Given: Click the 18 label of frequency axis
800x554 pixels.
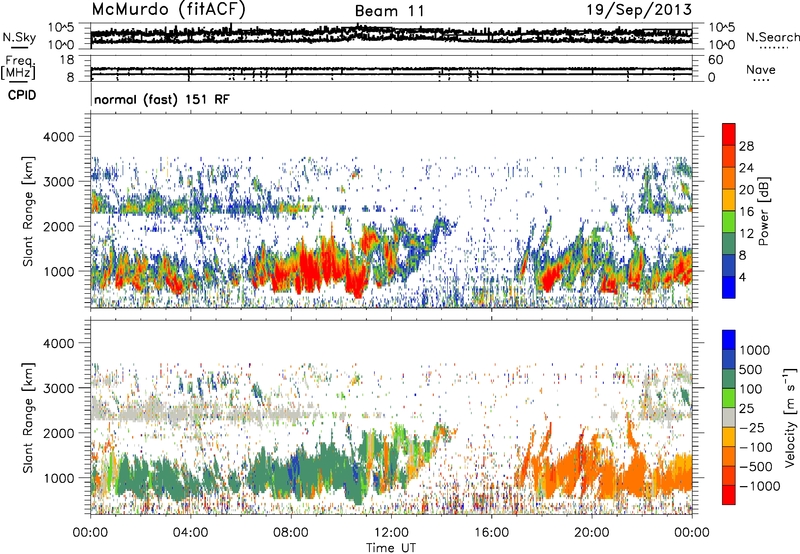Looking at the screenshot, I should point(66,60).
